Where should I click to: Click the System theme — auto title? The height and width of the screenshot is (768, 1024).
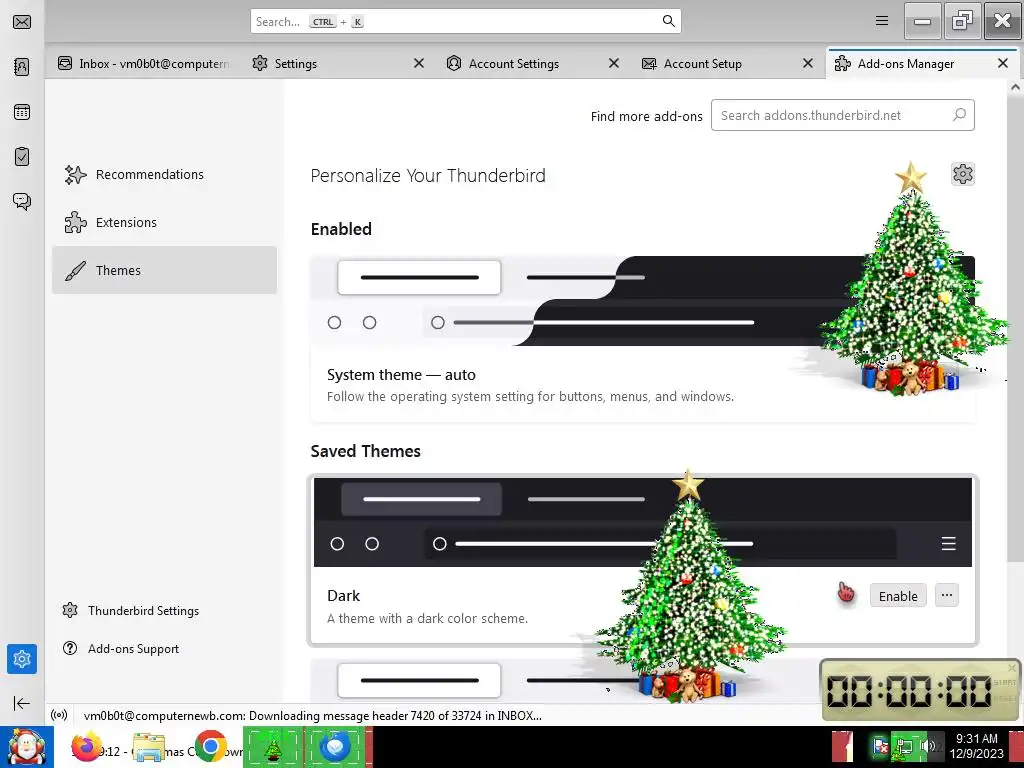click(x=401, y=375)
